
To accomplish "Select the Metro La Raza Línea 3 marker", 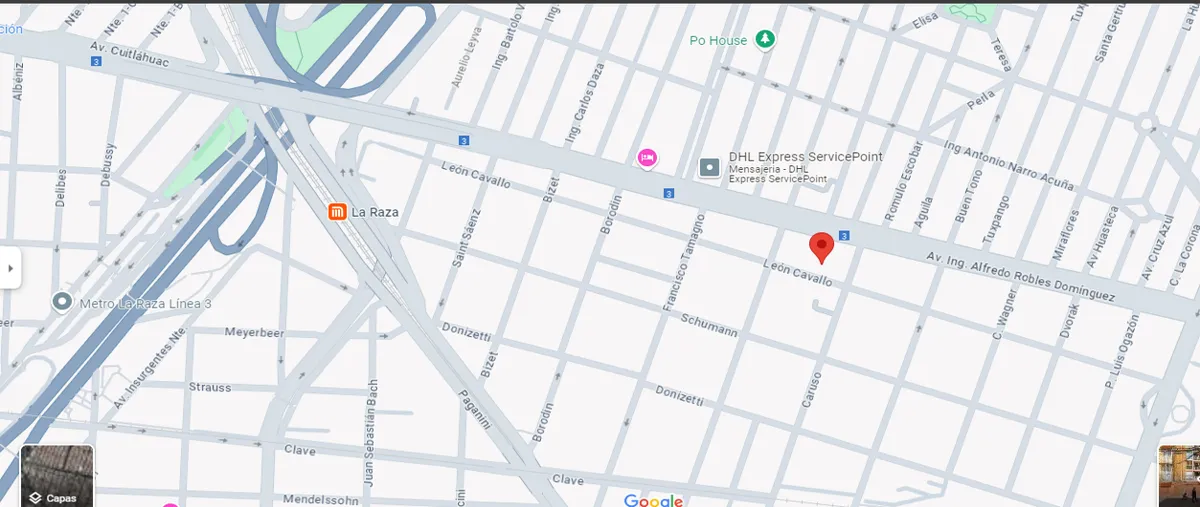I will click(x=62, y=301).
